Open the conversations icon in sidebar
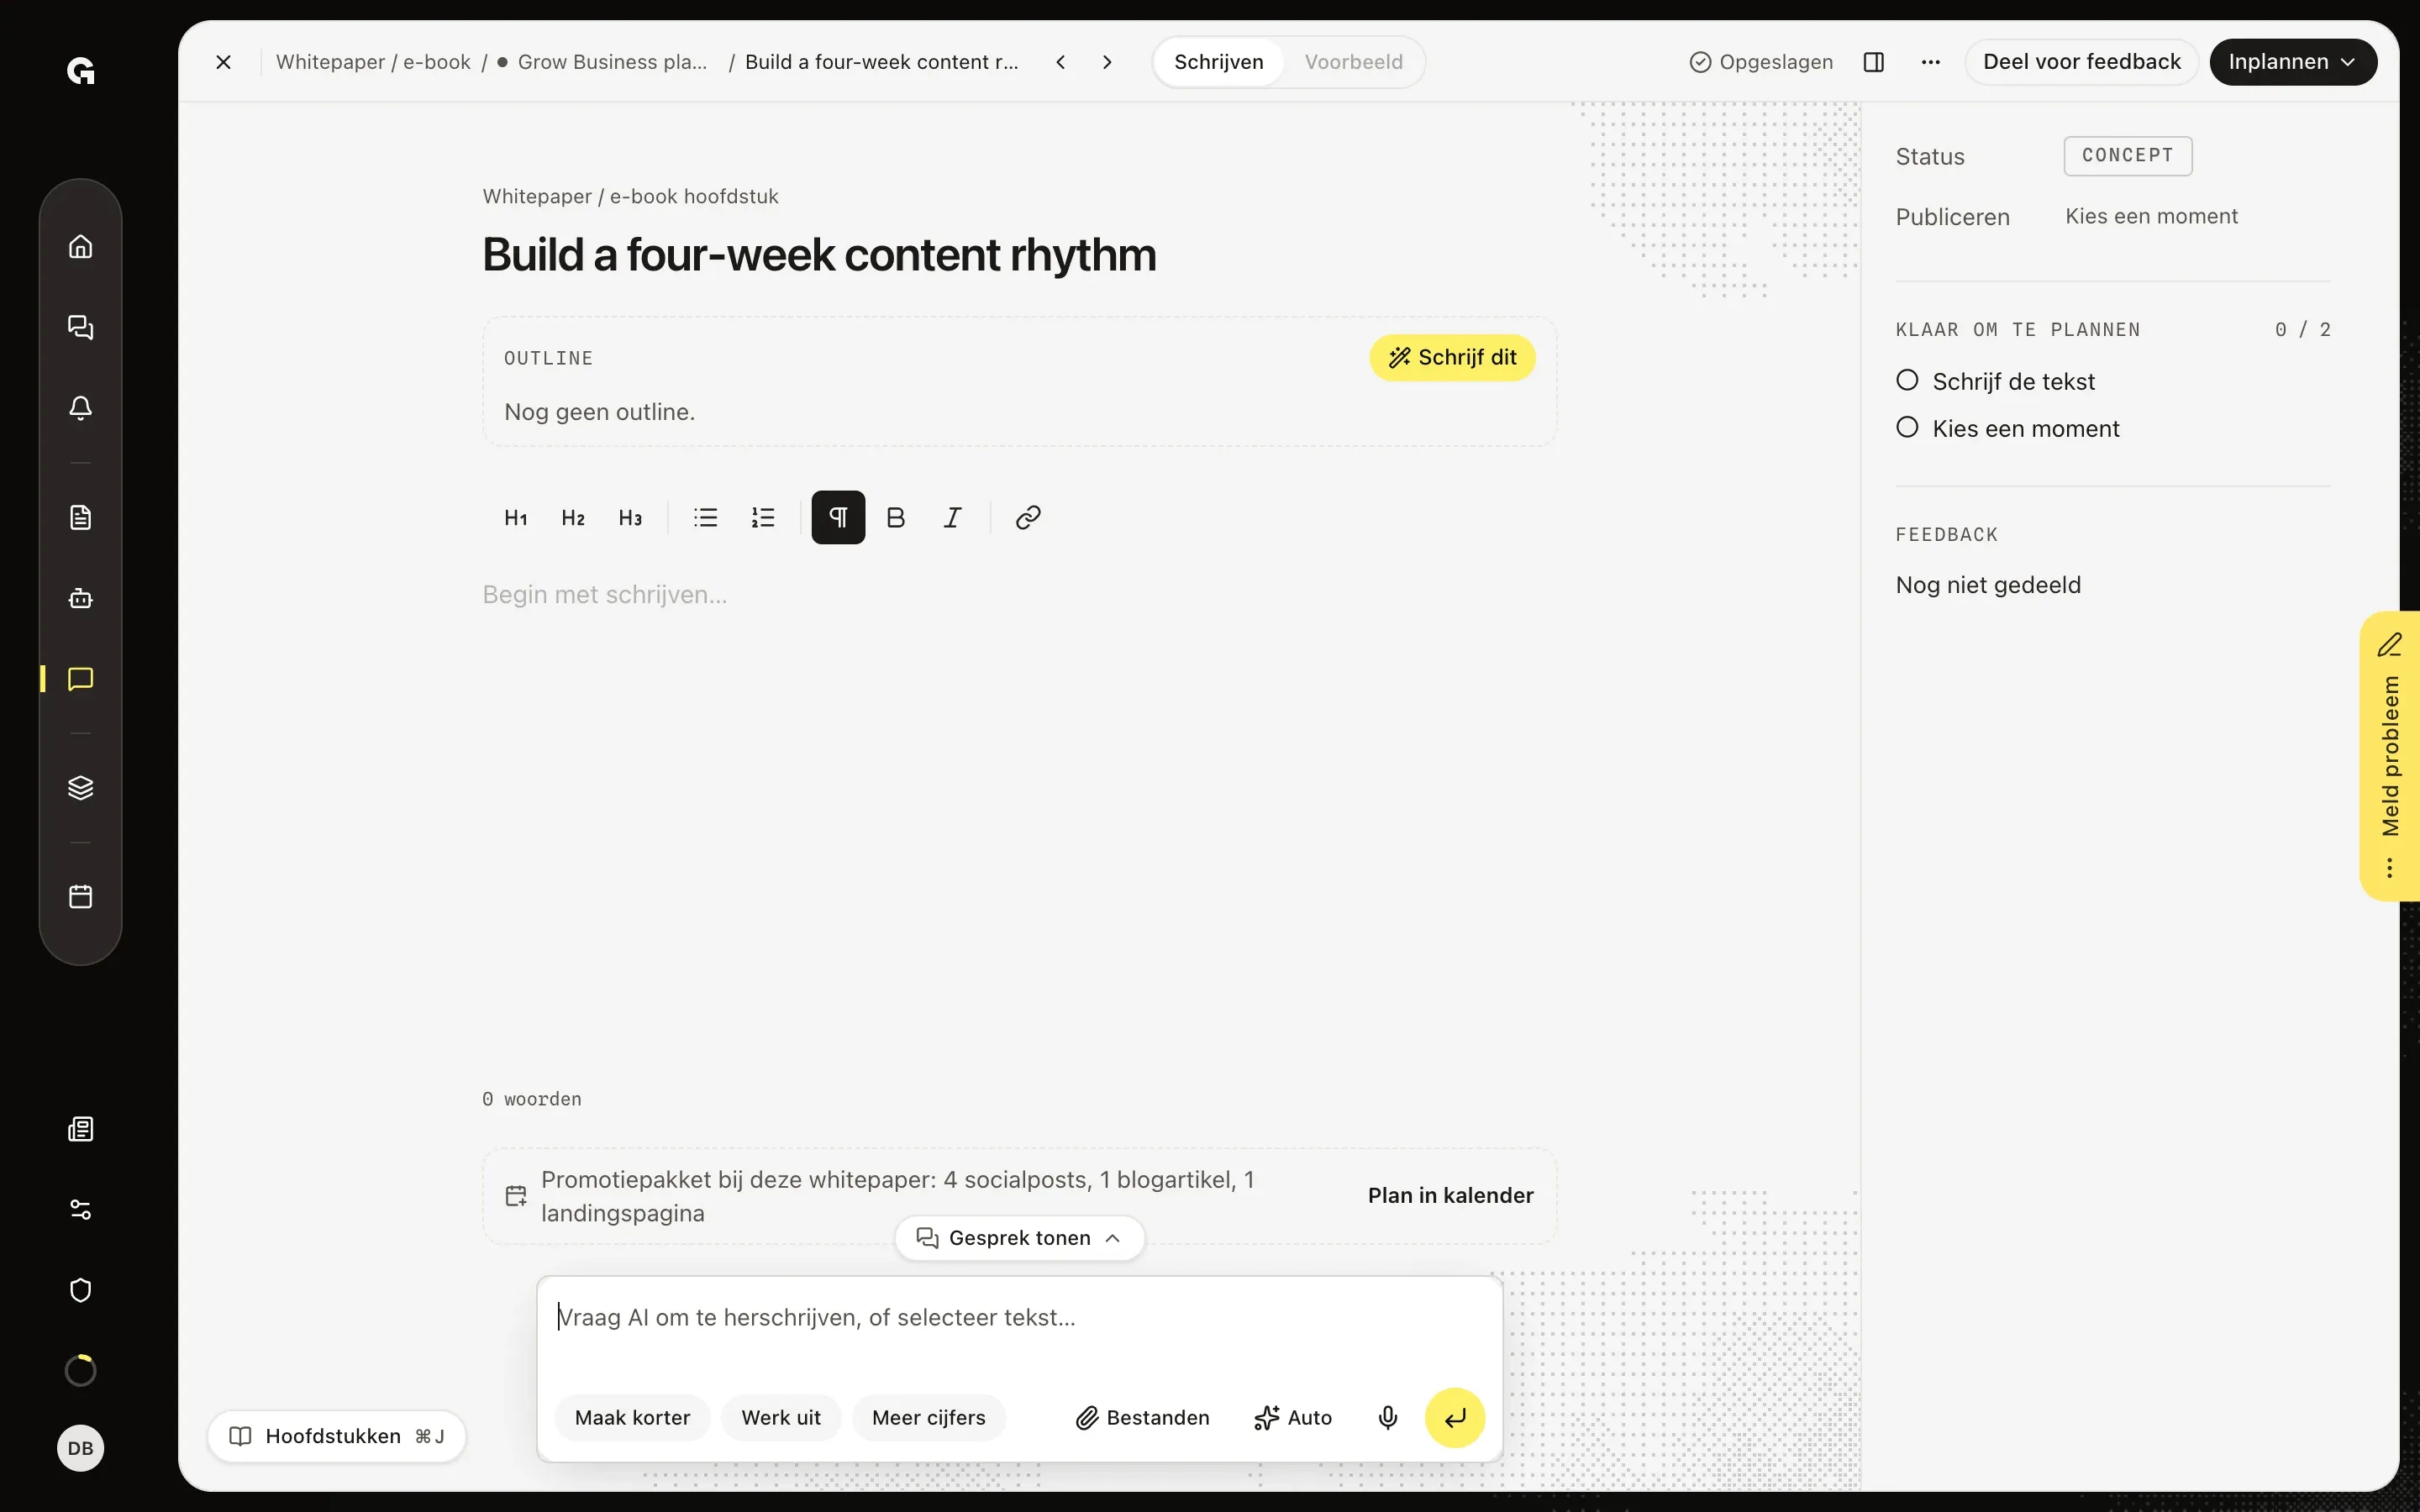The height and width of the screenshot is (1512, 2420). pos(80,327)
